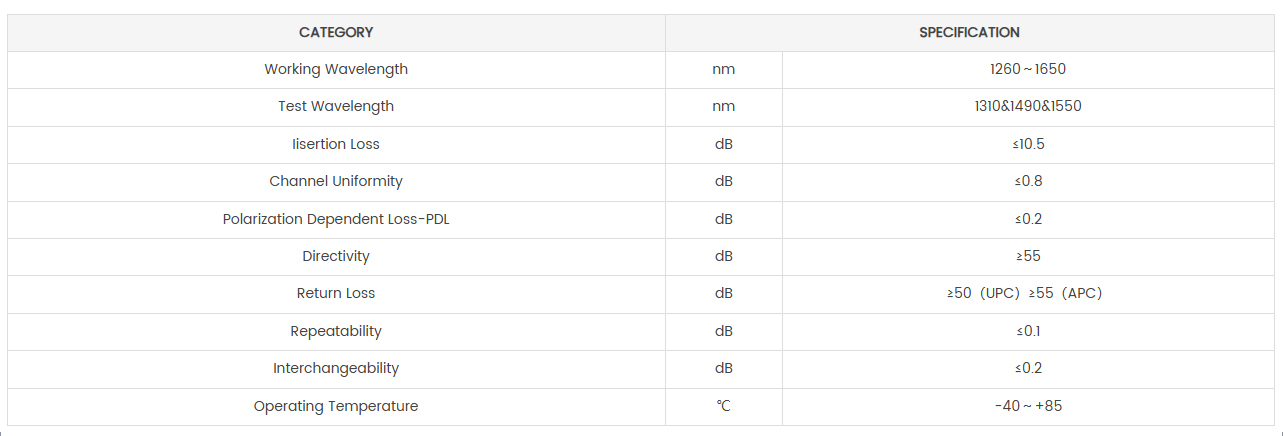The height and width of the screenshot is (436, 1283).
Task: Click the ≤10.5 value cell
Action: coord(1028,144)
